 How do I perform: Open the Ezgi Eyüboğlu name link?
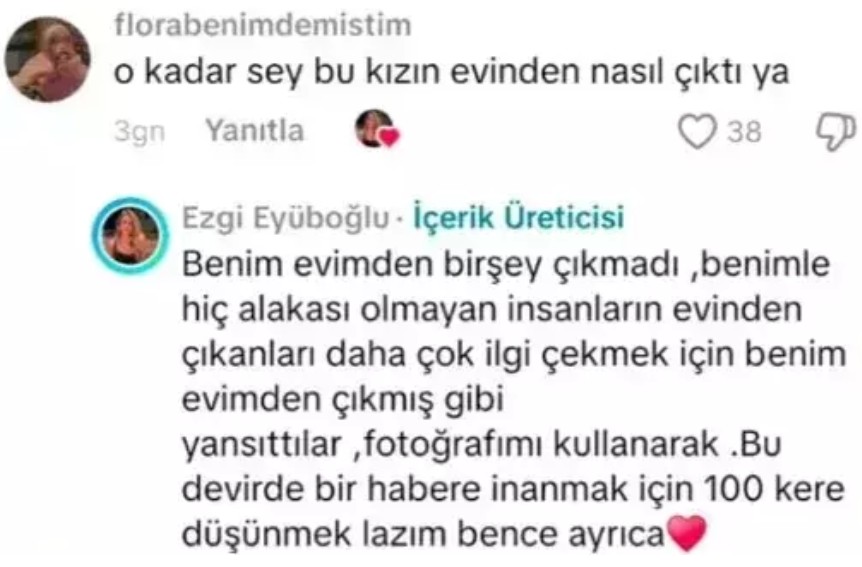pos(285,218)
